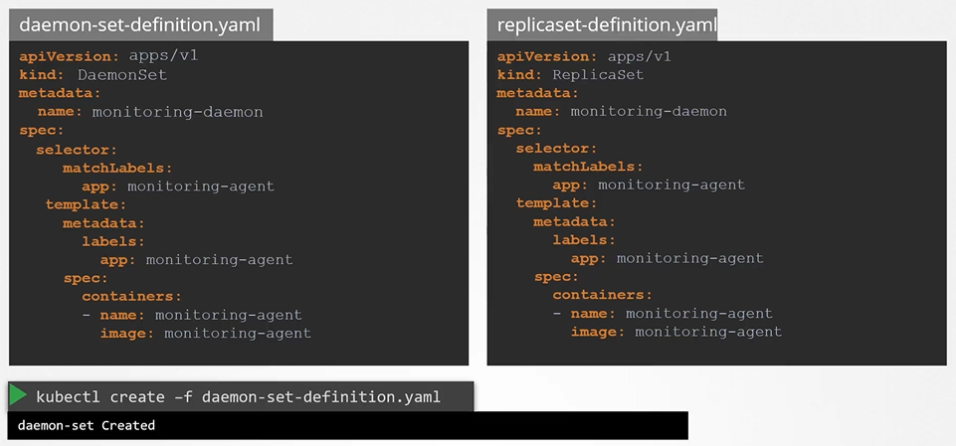Click the matchLabels key in ReplicaSet file
This screenshot has height=446, width=956.
coord(588,167)
